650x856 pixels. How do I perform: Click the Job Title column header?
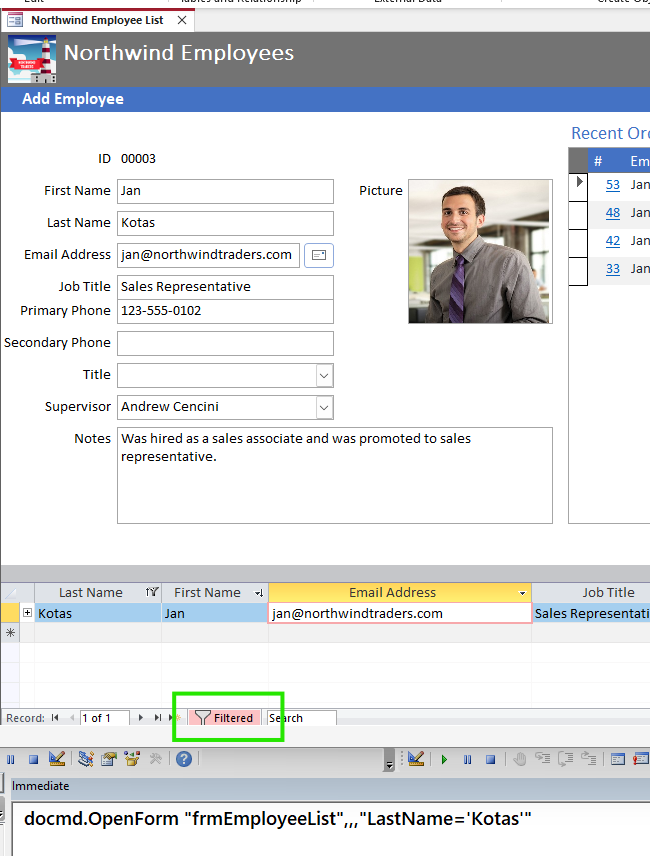[x=591, y=592]
